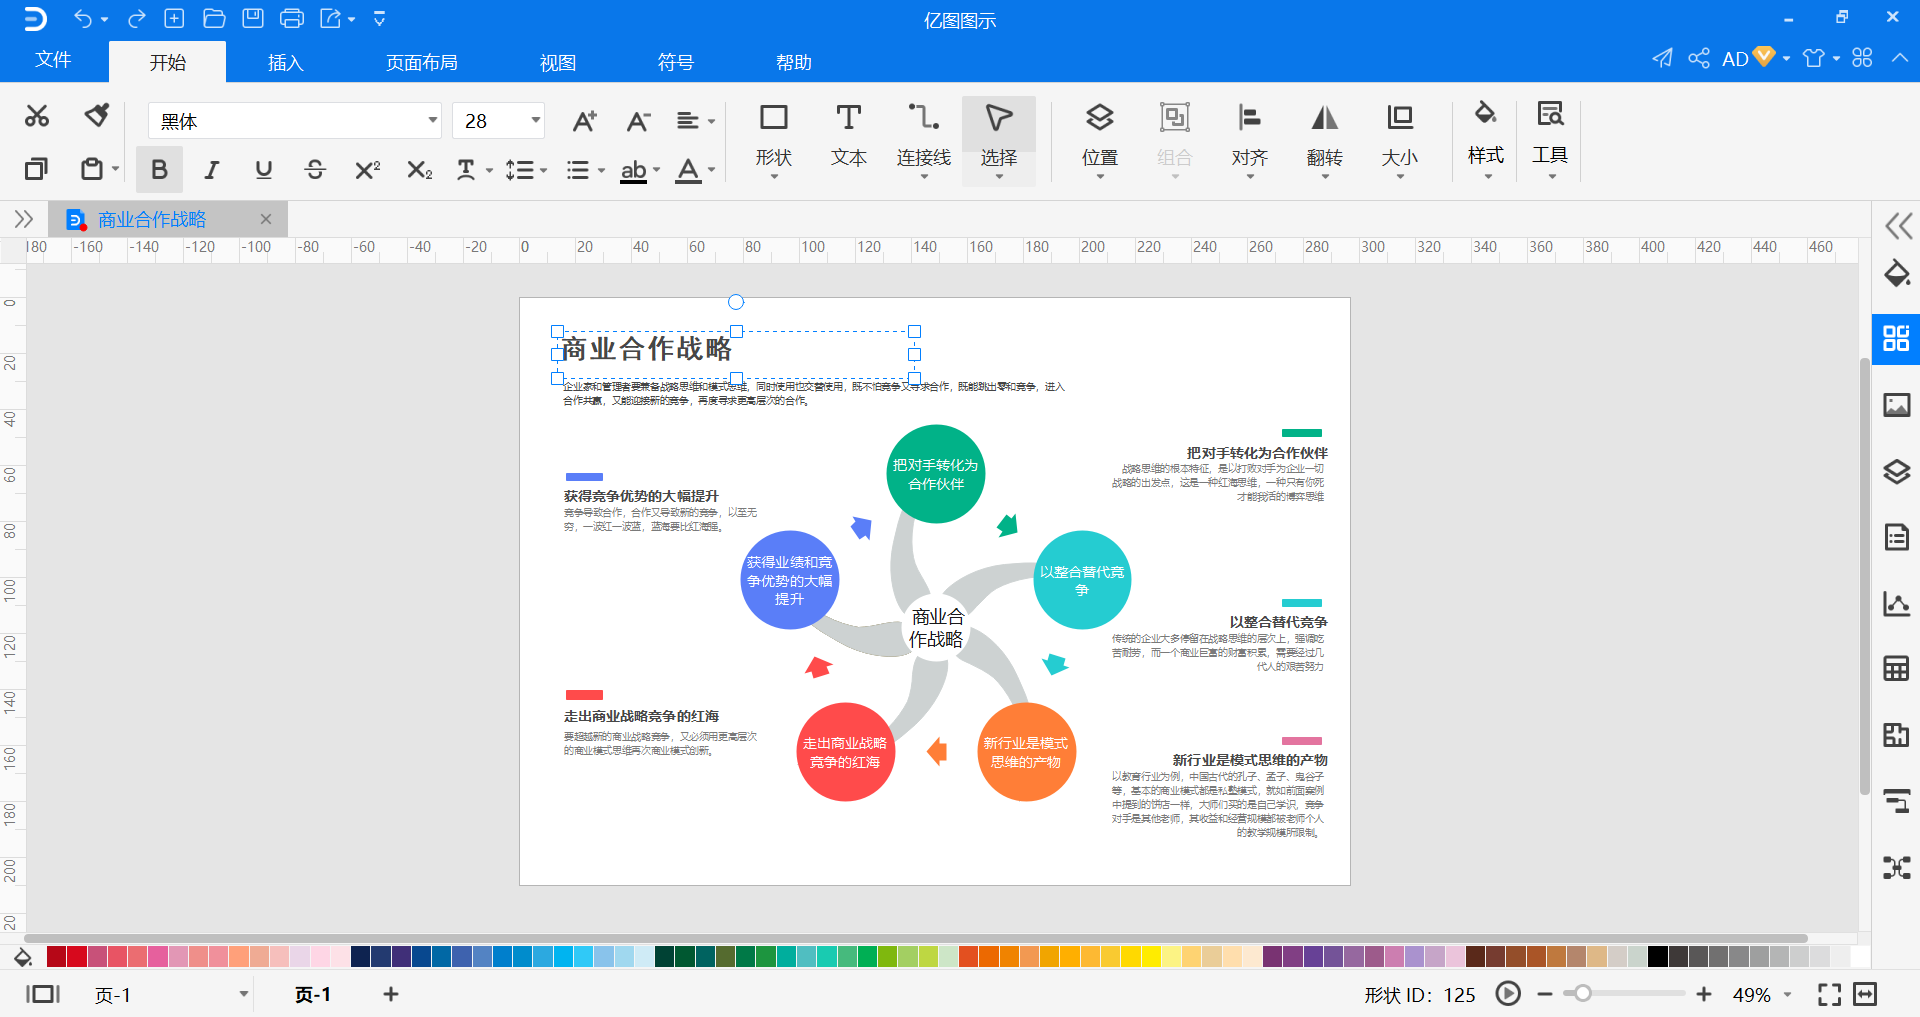Viewport: 1920px width, 1017px height.
Task: Switch to the 插入 tab
Action: (x=285, y=62)
